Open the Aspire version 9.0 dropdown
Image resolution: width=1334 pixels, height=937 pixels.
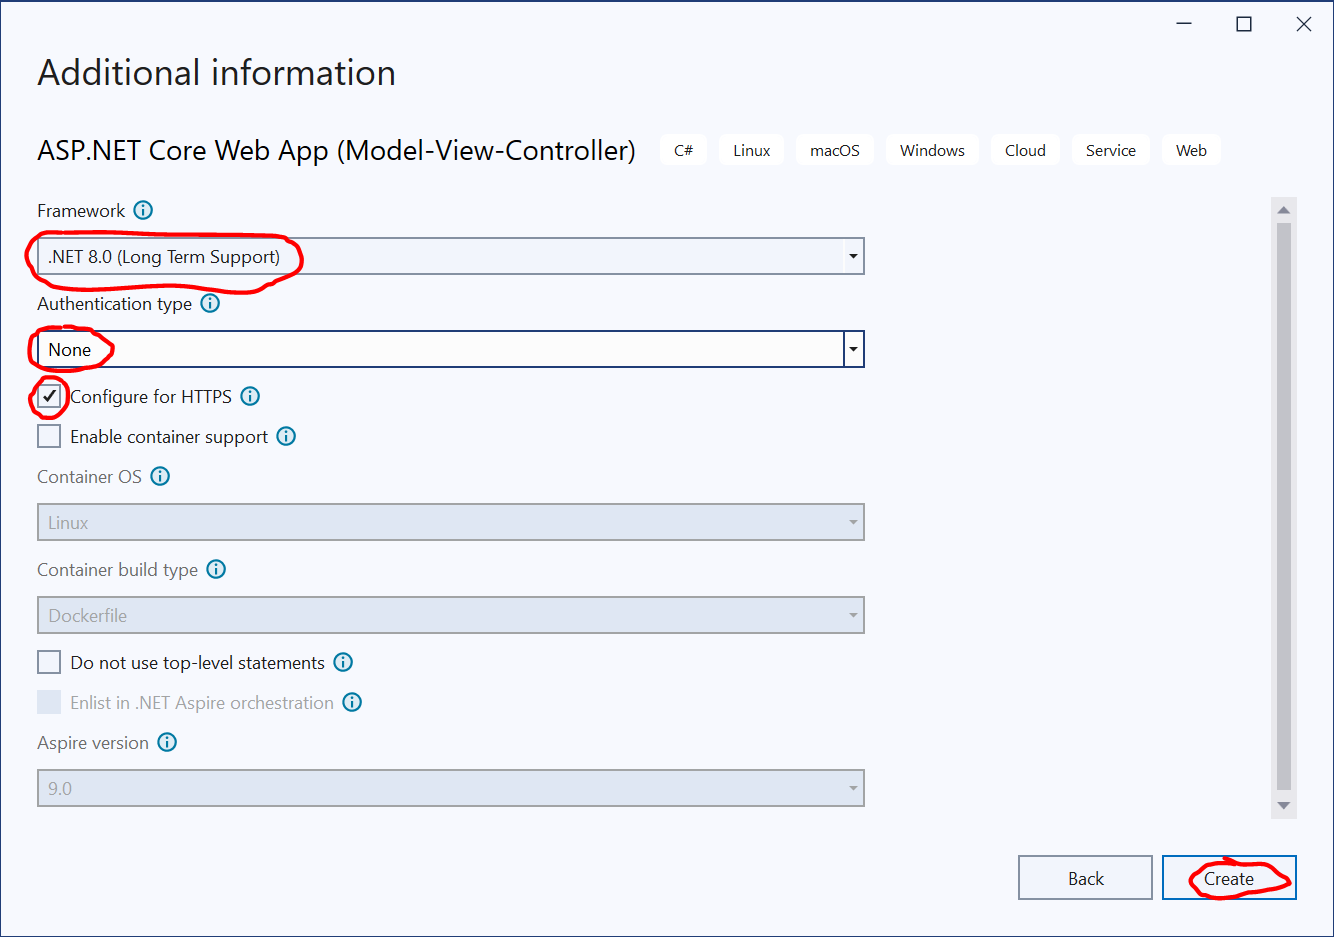[451, 788]
